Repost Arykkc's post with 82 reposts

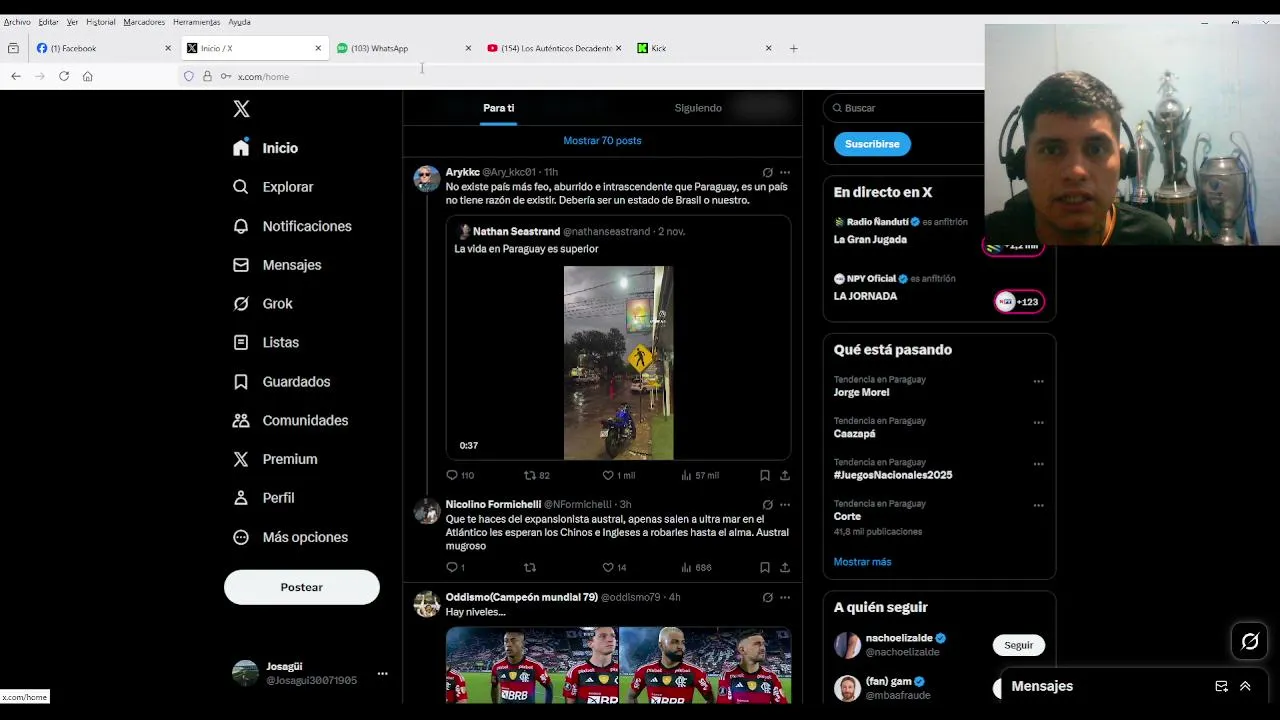tap(537, 475)
